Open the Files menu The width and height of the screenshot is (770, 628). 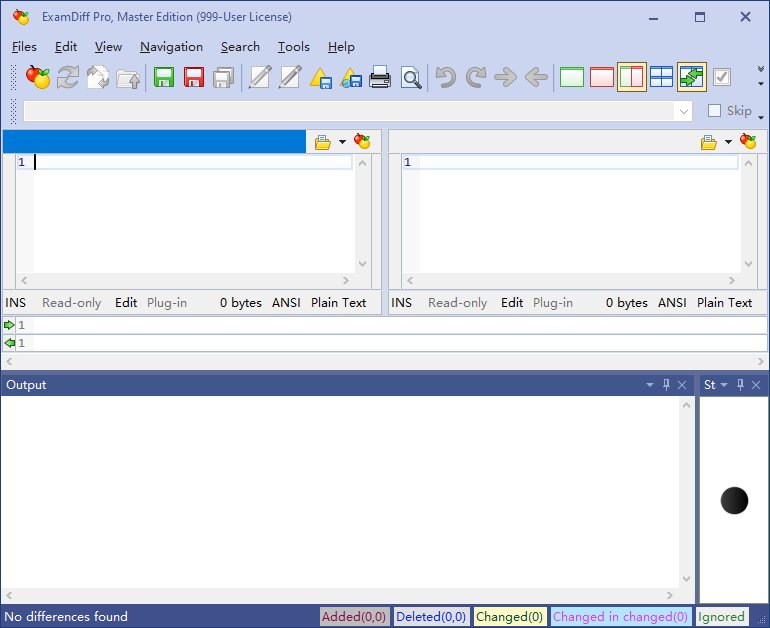pos(24,47)
